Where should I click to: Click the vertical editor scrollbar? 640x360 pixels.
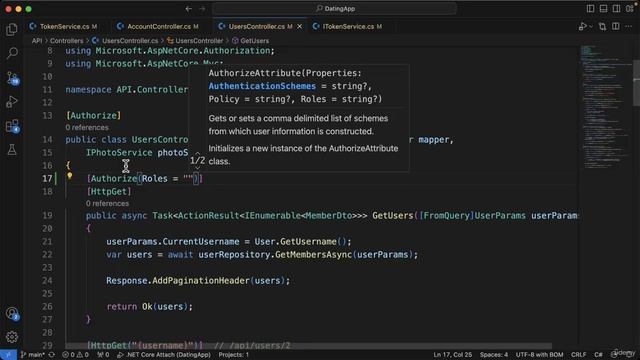[x=636, y=84]
